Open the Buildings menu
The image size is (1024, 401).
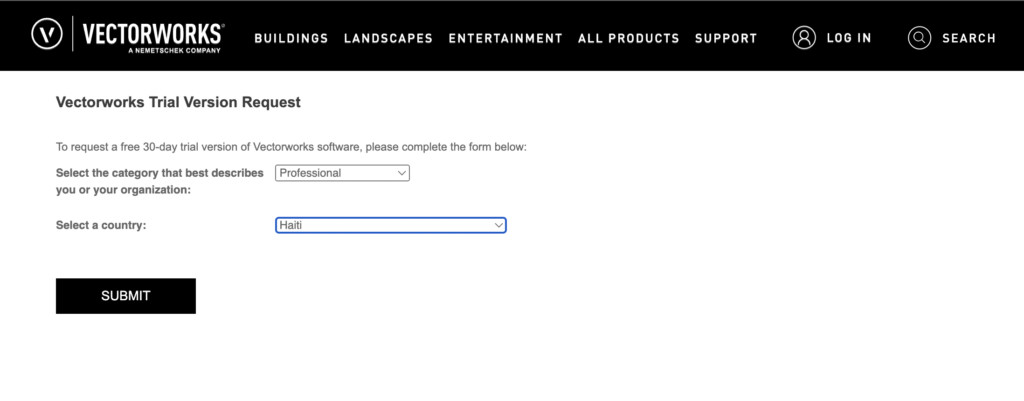[x=291, y=39]
